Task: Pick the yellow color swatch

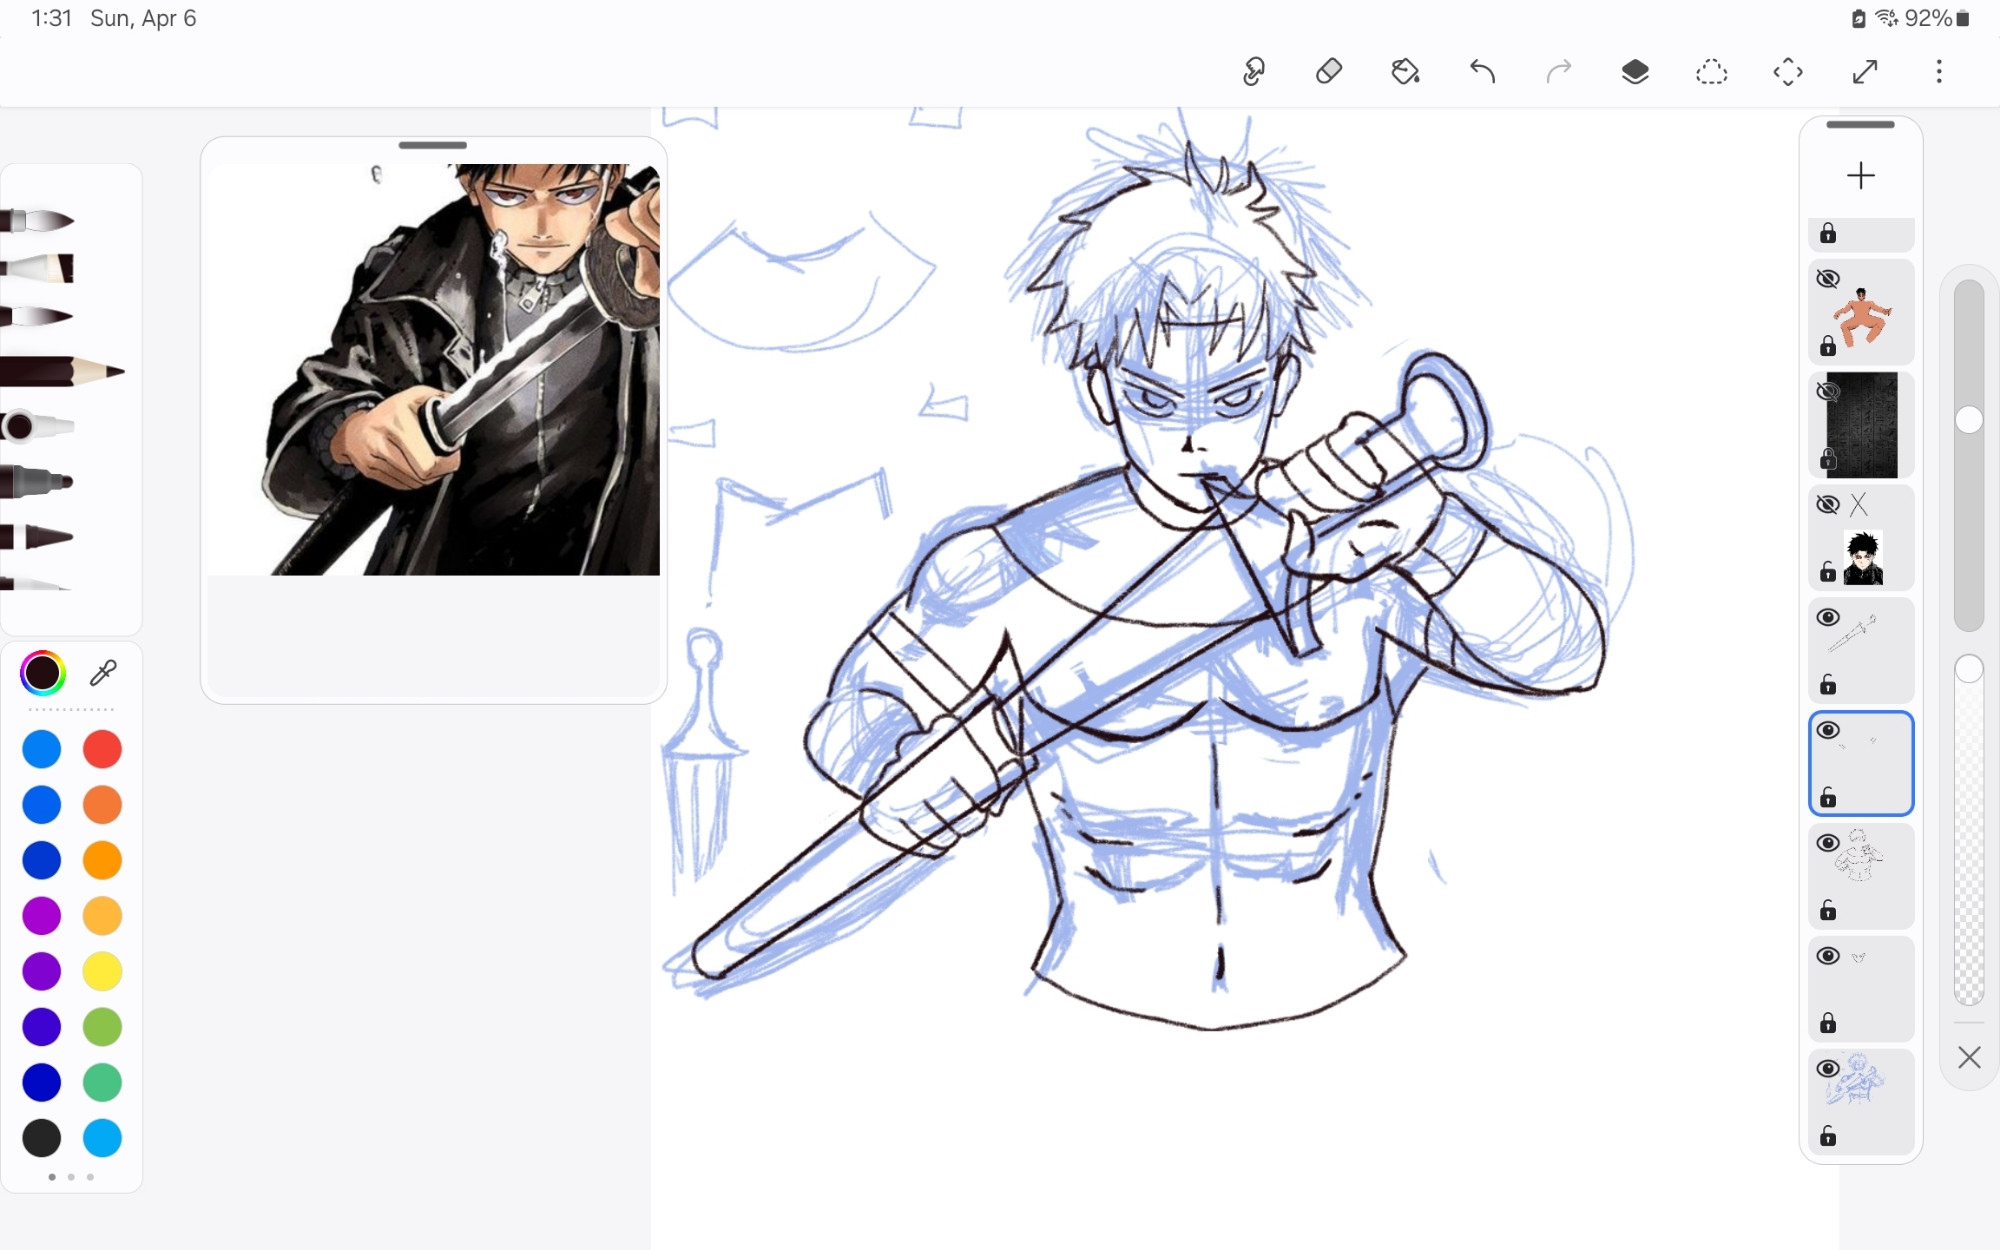Action: pyautogui.click(x=102, y=971)
